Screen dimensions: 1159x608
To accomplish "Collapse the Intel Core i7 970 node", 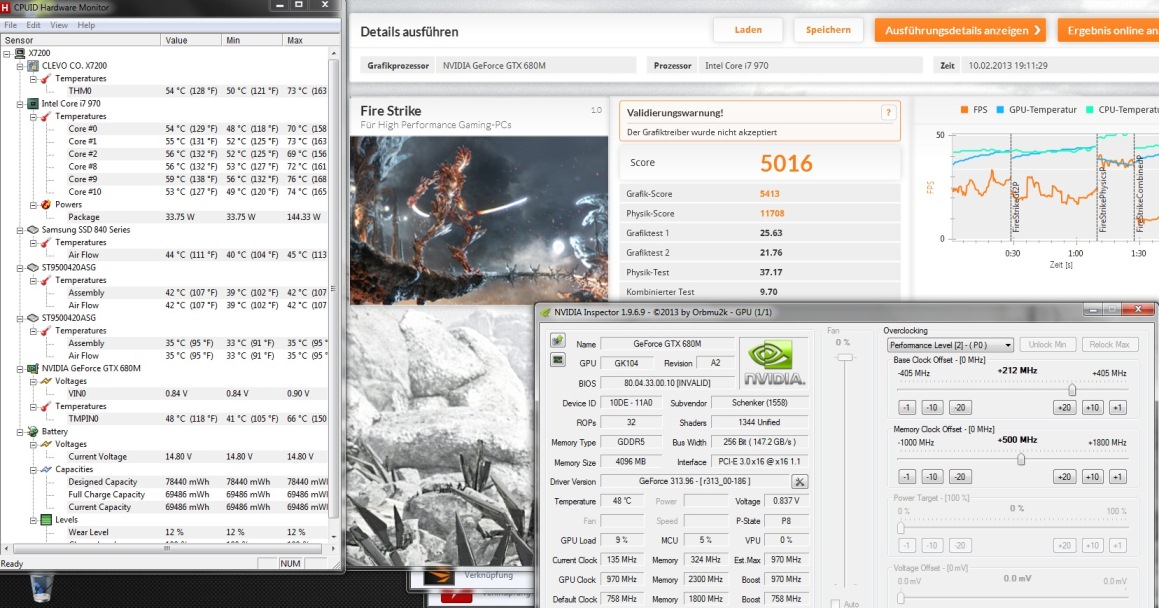I will point(20,104).
